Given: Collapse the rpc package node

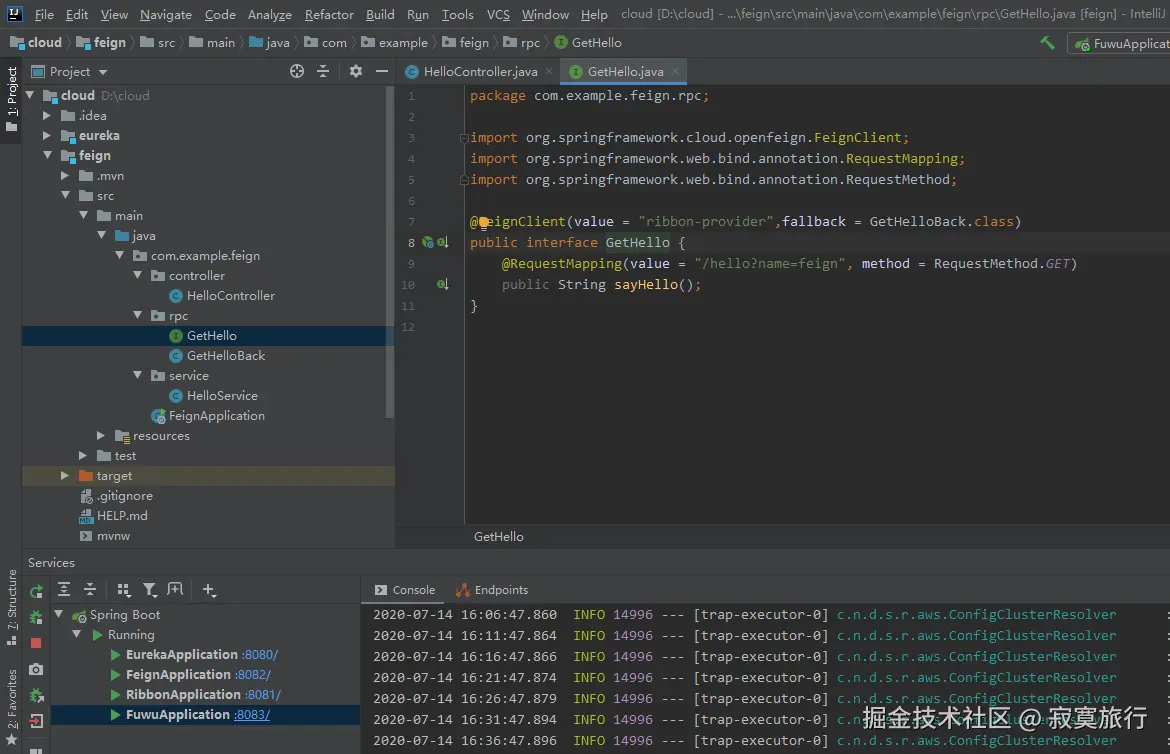Looking at the screenshot, I should [138, 316].
